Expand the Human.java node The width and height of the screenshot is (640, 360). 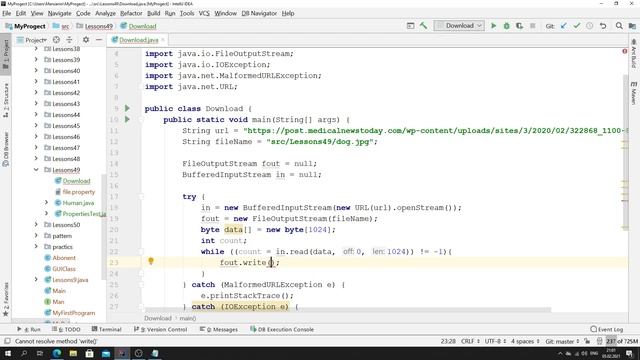click(47, 202)
